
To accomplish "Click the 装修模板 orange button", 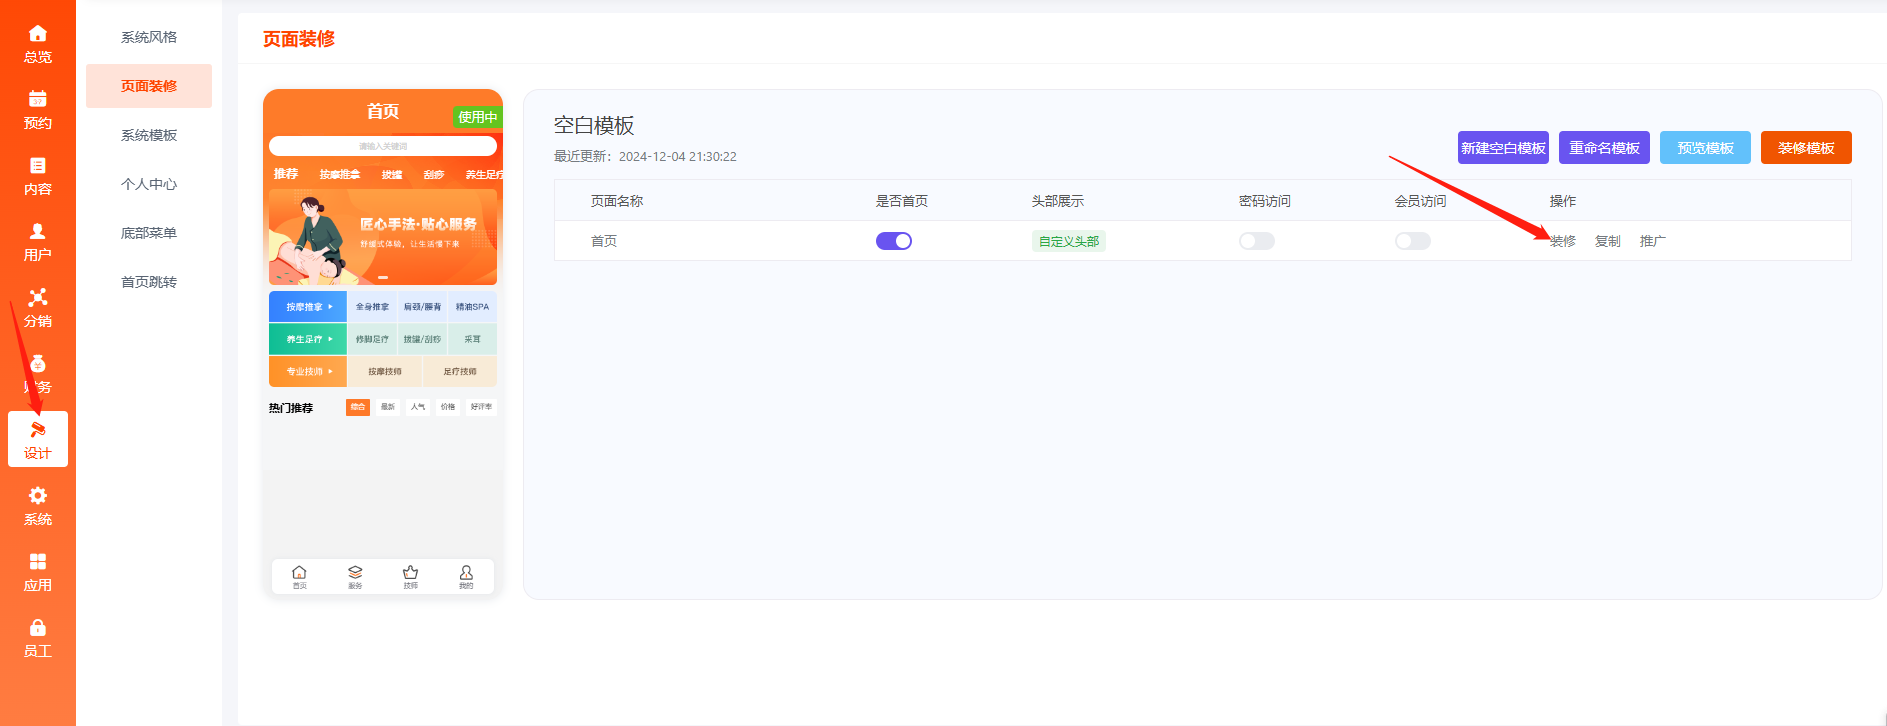I will [x=1805, y=148].
